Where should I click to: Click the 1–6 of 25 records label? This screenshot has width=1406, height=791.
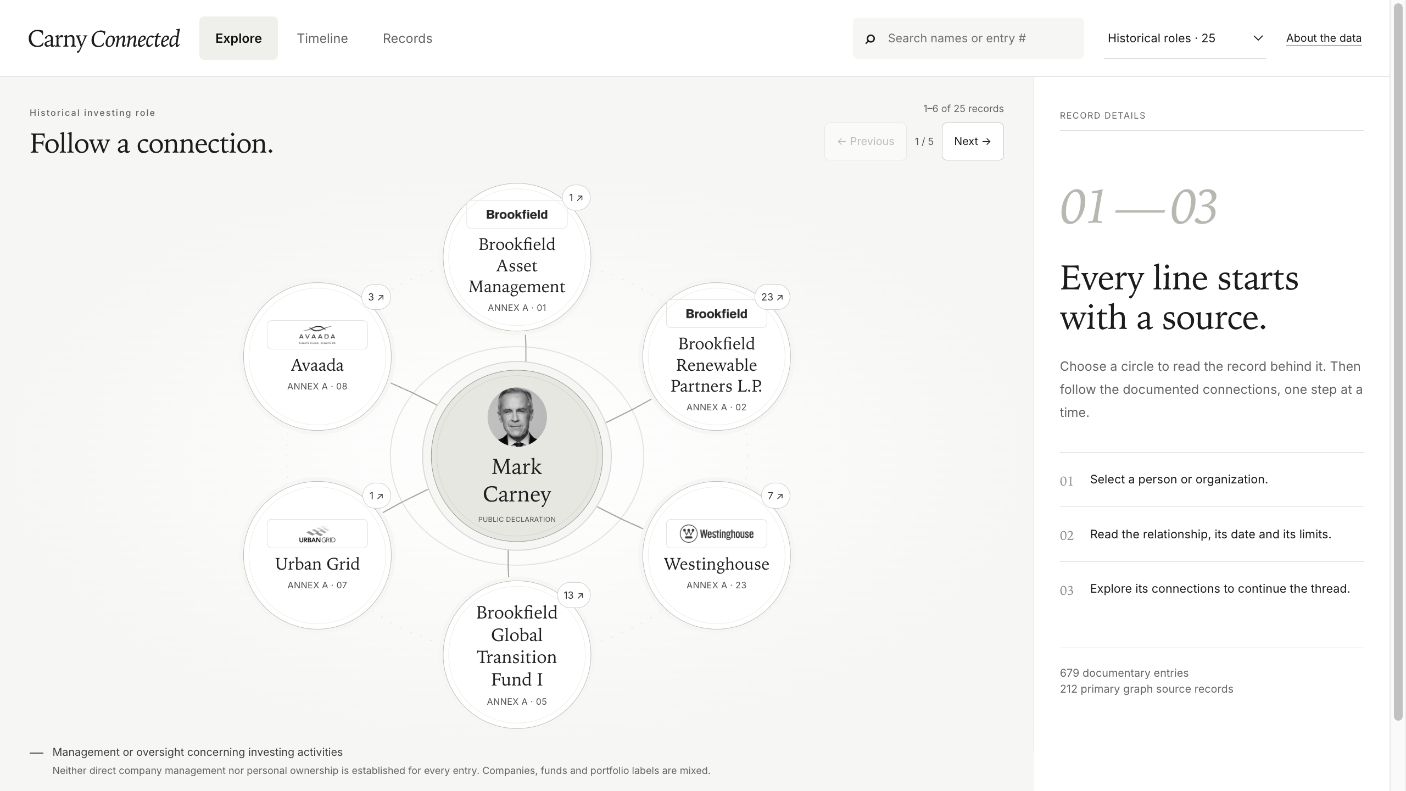tap(963, 108)
